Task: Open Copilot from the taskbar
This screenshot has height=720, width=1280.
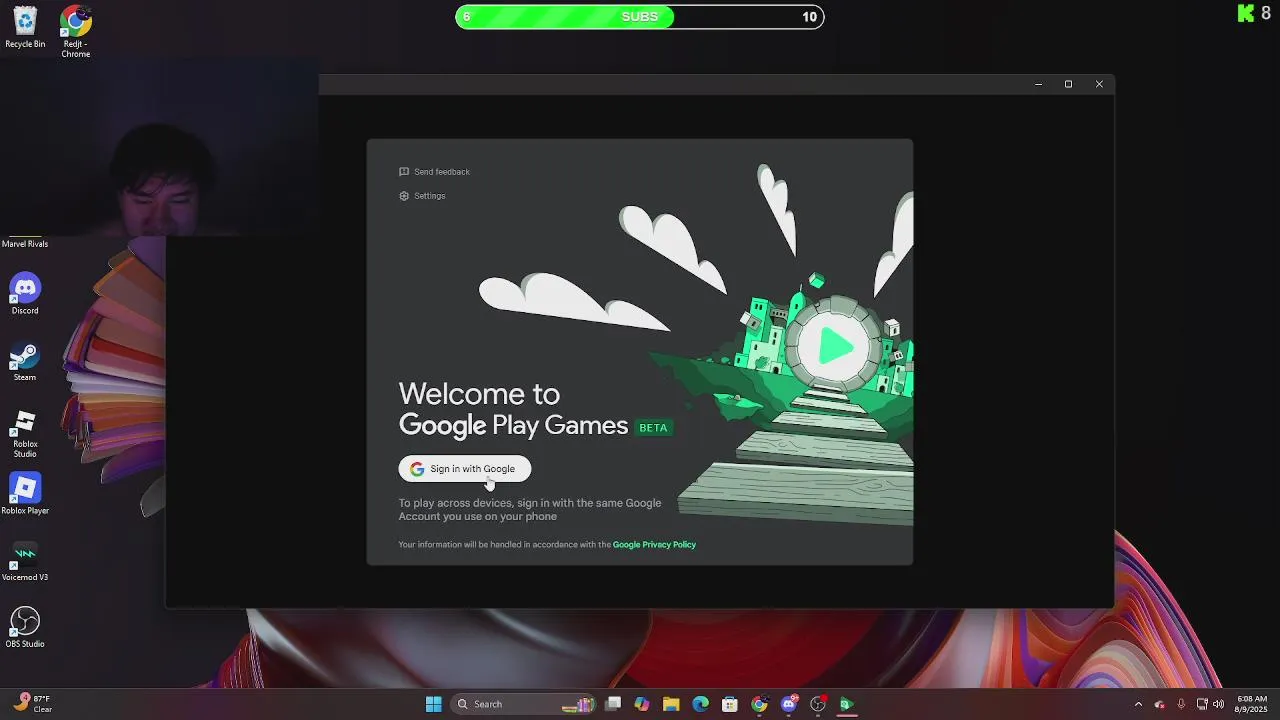Action: point(642,704)
